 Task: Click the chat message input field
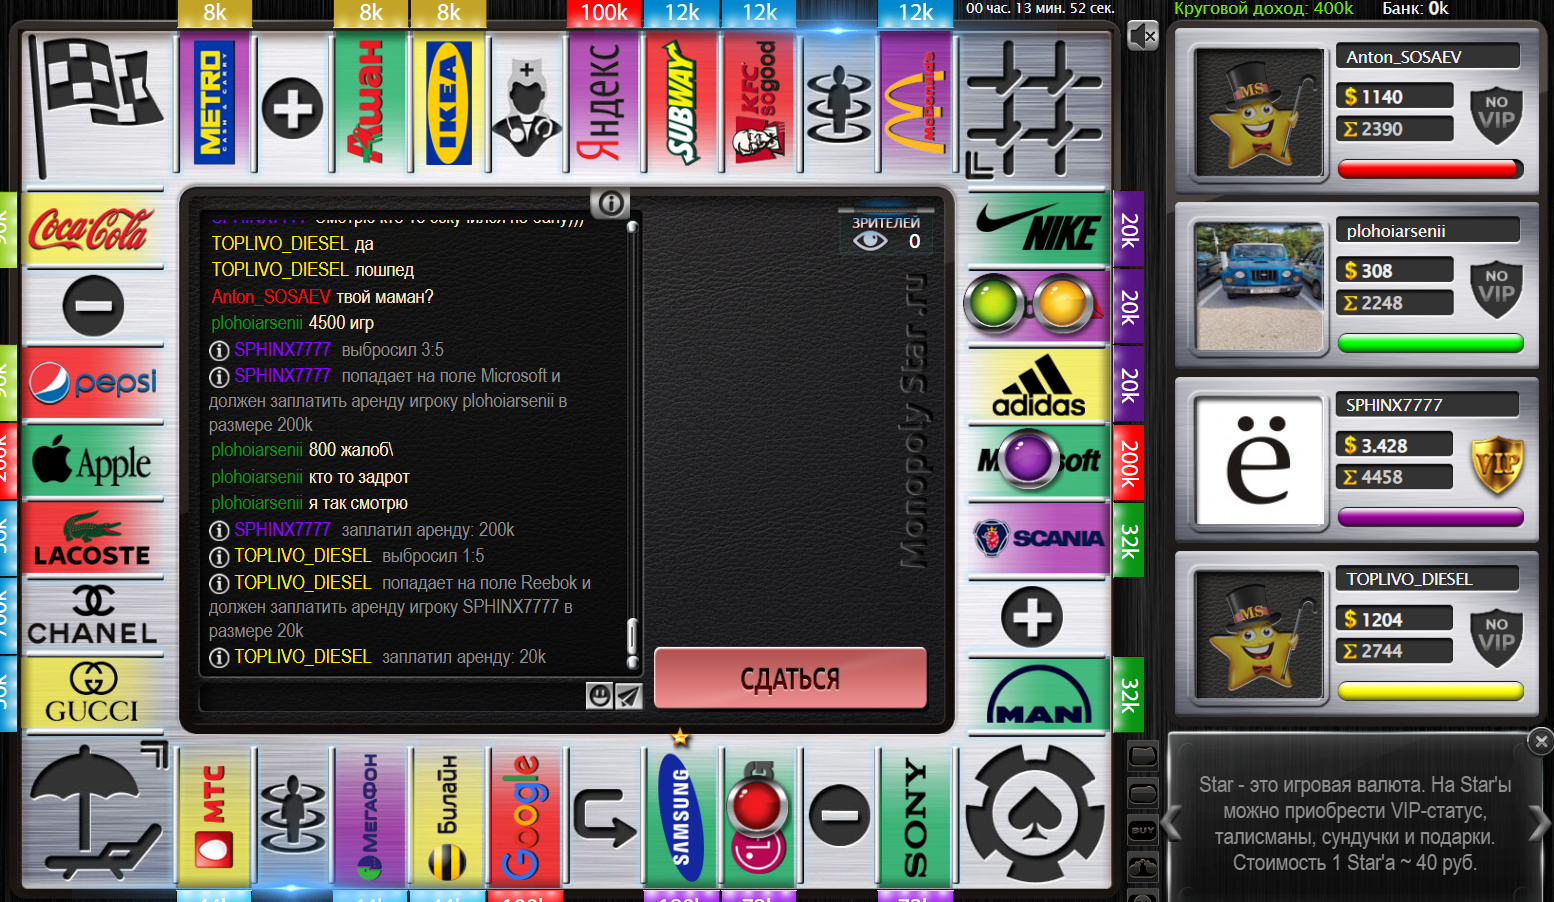click(x=392, y=695)
